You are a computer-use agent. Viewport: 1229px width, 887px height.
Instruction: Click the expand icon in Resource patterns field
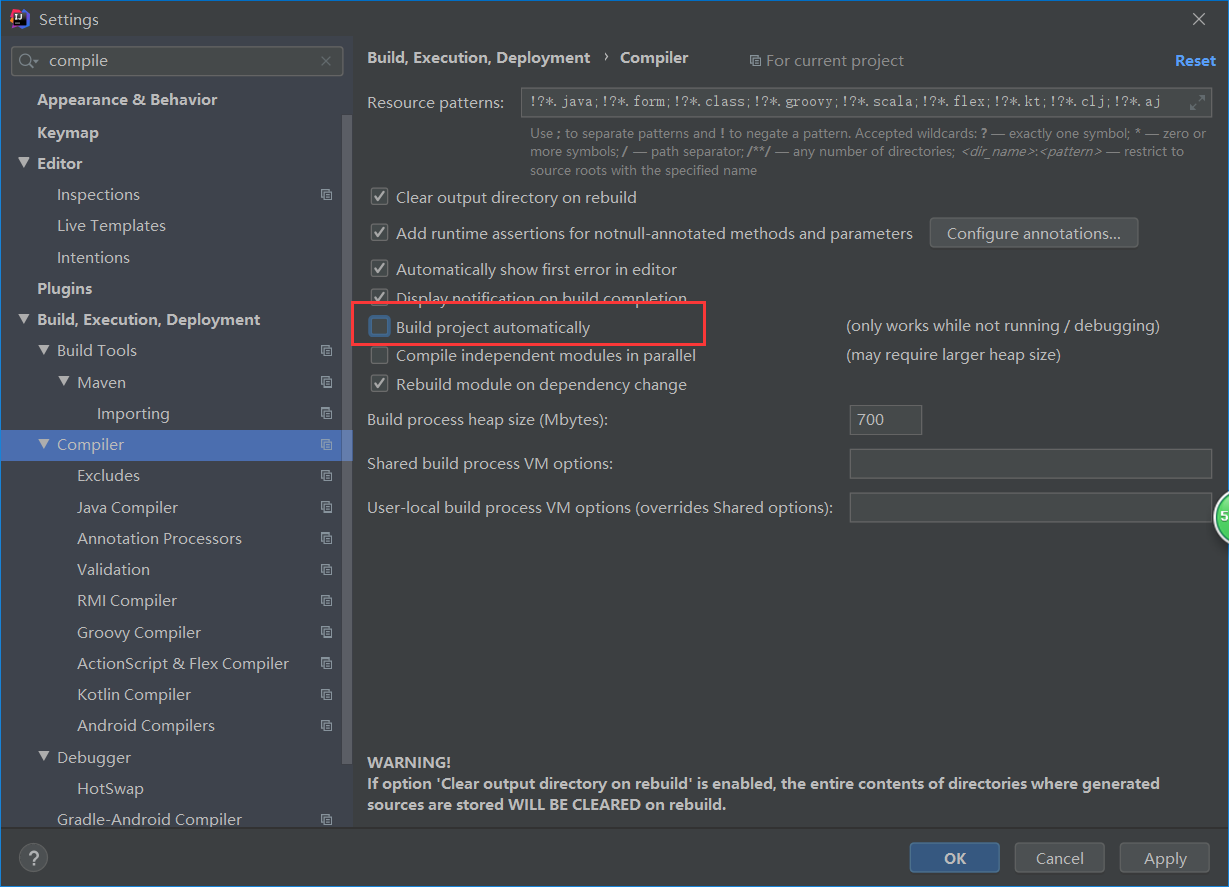point(1197,102)
